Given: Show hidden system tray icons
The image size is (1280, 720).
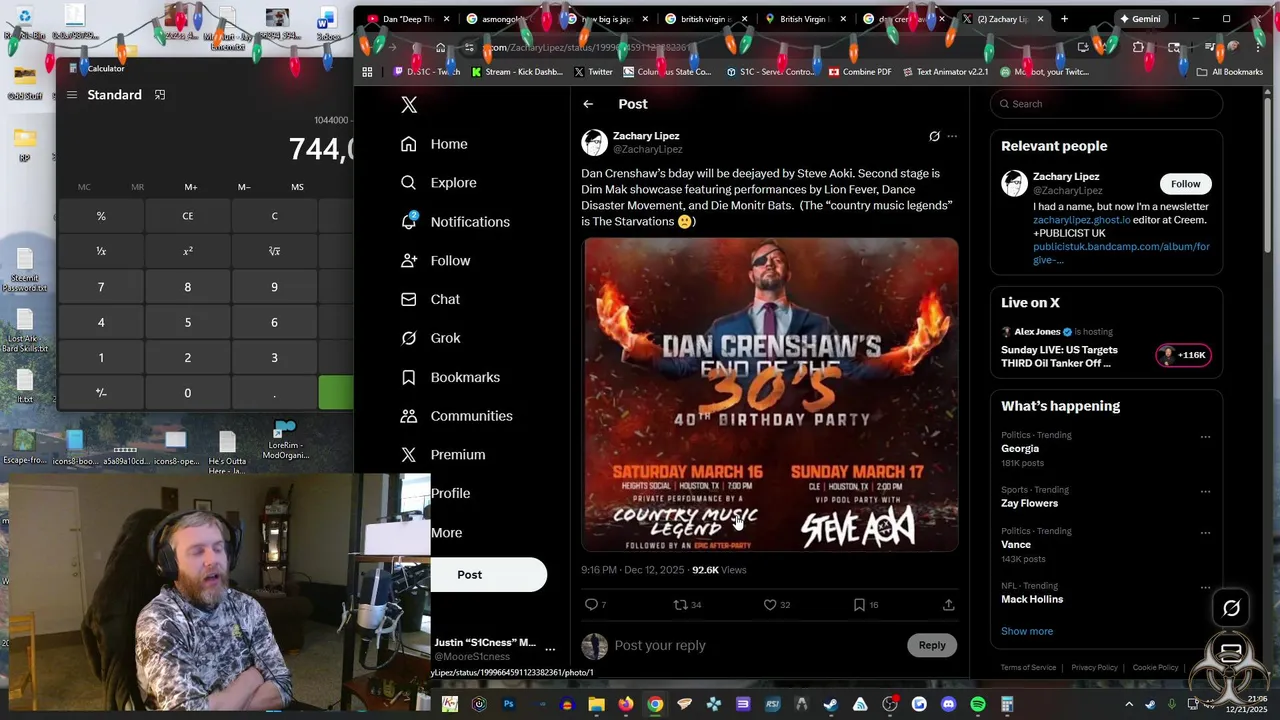Looking at the screenshot, I should click(x=1129, y=704).
